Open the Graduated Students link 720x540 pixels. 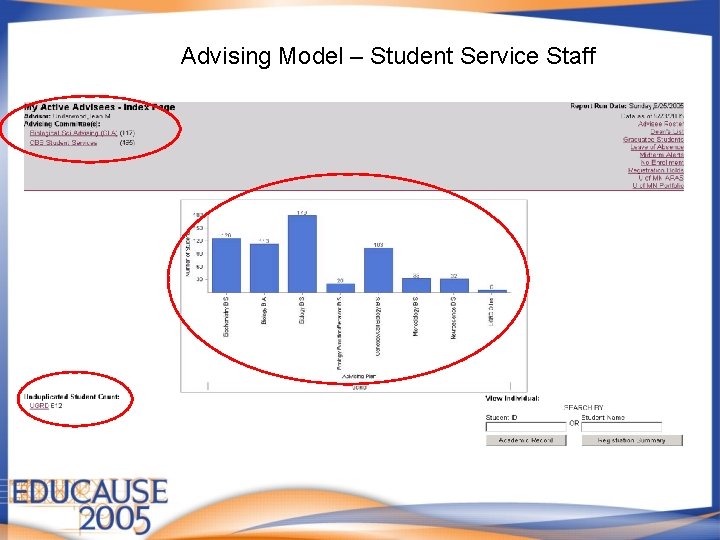(x=653, y=140)
